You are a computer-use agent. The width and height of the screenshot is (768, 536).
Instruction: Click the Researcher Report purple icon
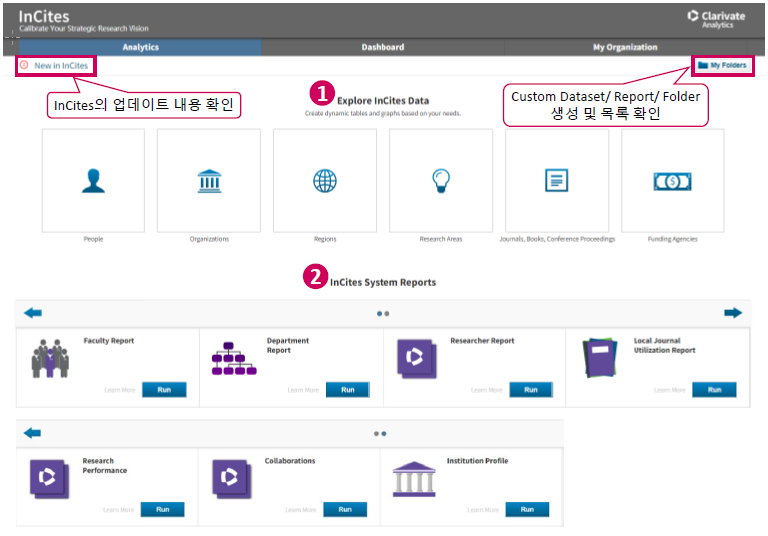point(417,359)
